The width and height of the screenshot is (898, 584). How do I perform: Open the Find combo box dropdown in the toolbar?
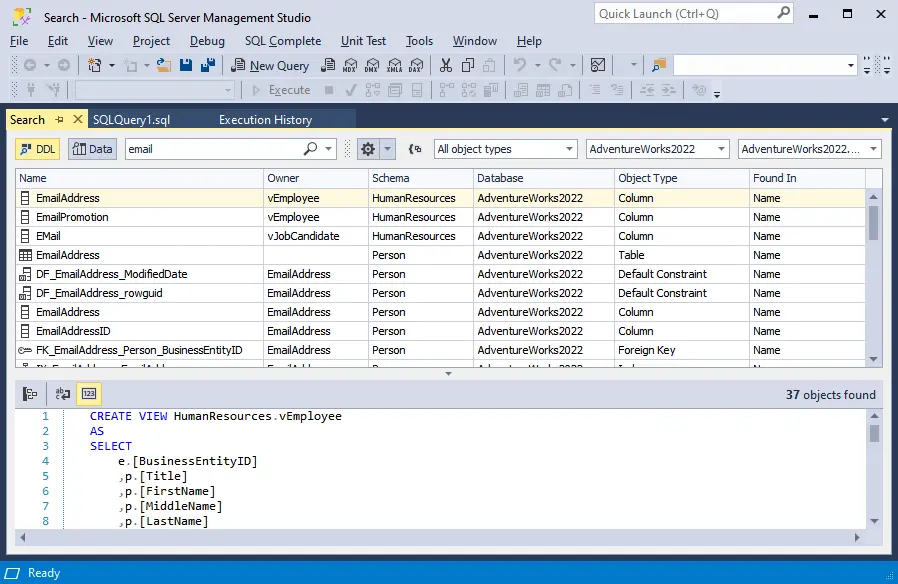[850, 66]
